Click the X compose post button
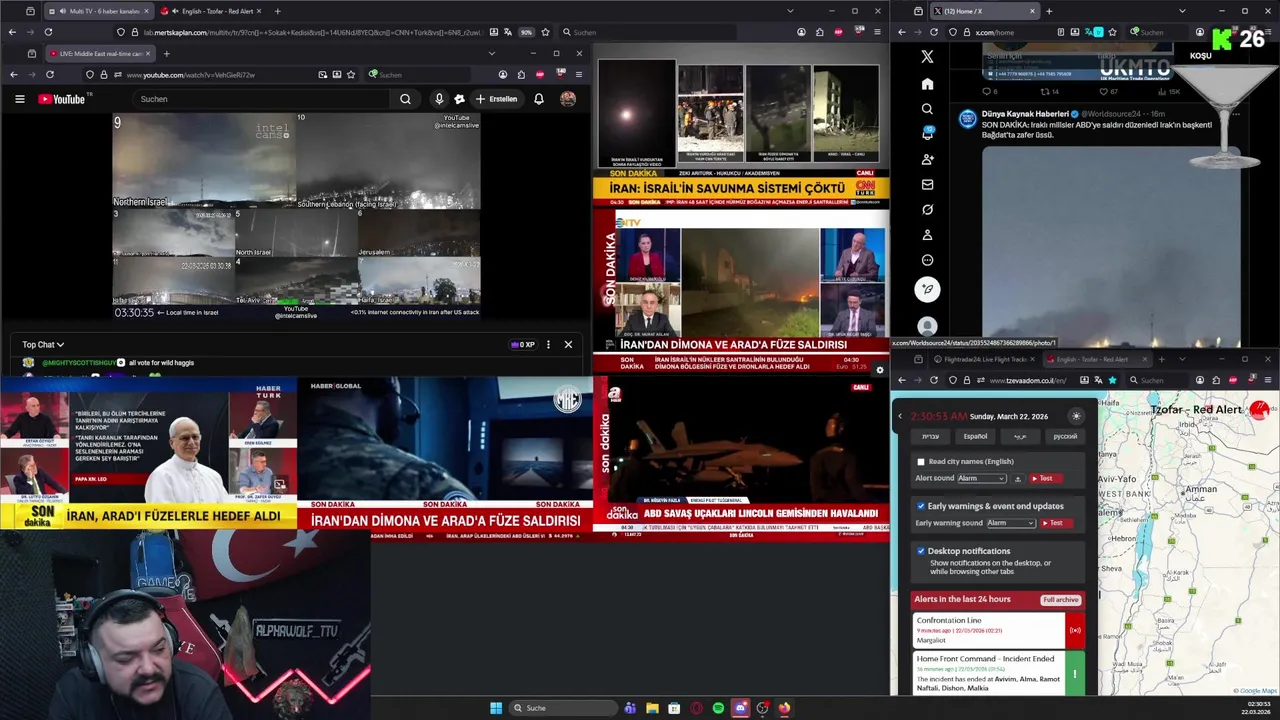1280x720 pixels. (927, 289)
